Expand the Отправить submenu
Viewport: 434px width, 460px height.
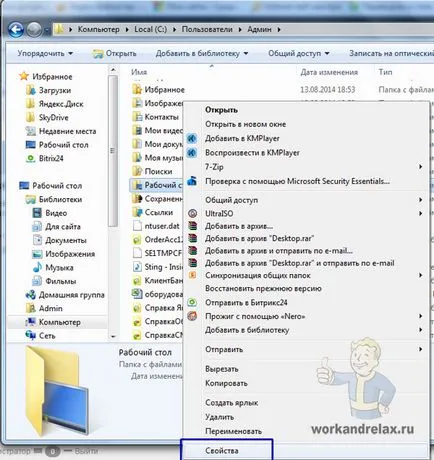[x=421, y=349]
